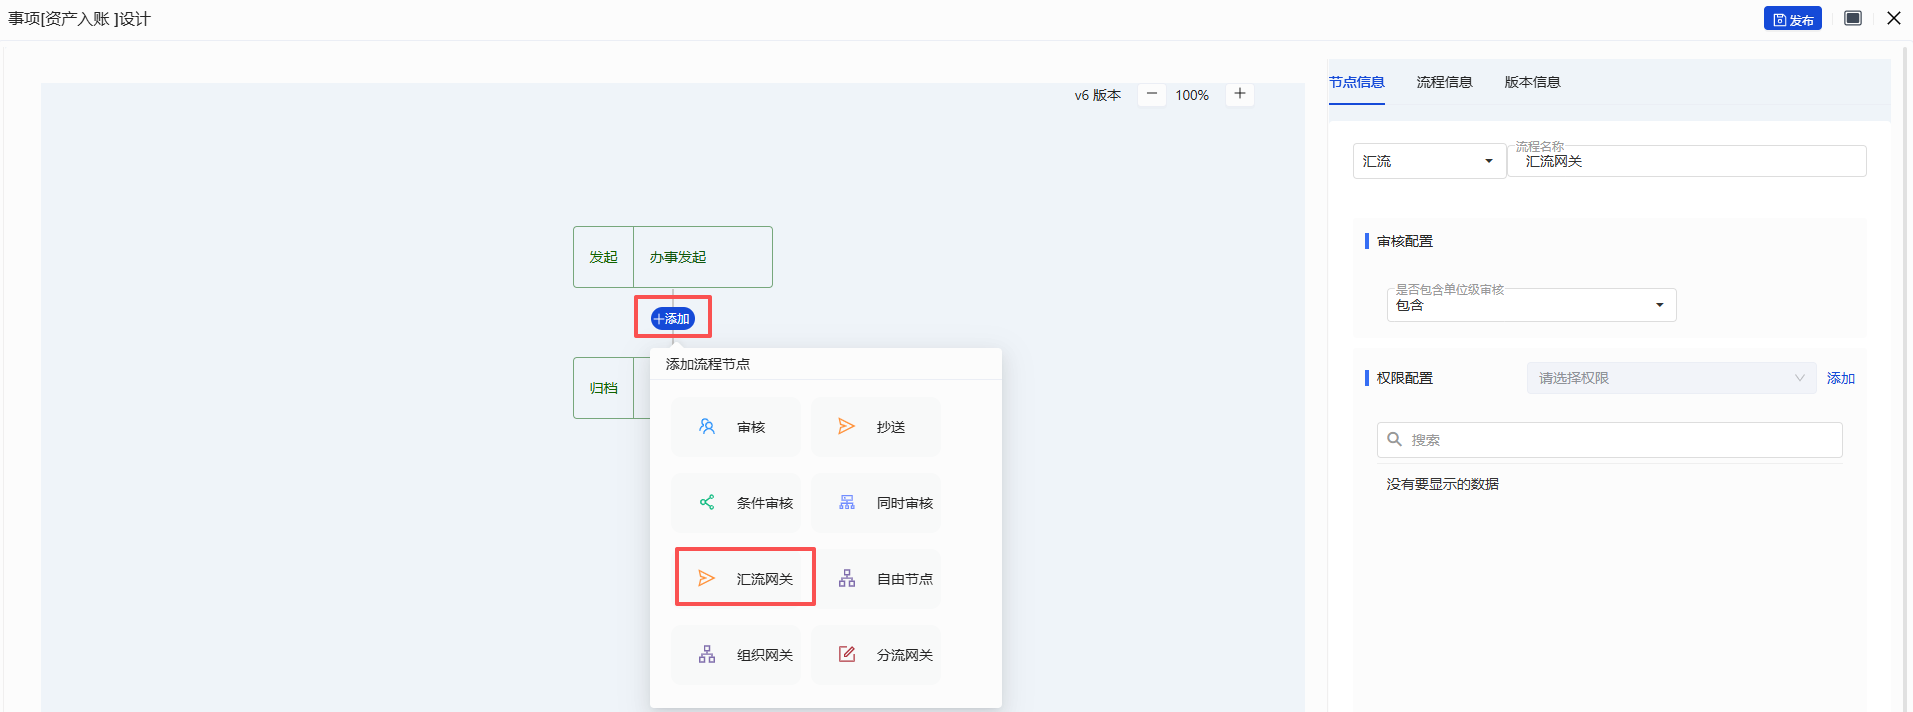Click the blue +添加 node button
This screenshot has height=712, width=1913.
click(x=673, y=318)
